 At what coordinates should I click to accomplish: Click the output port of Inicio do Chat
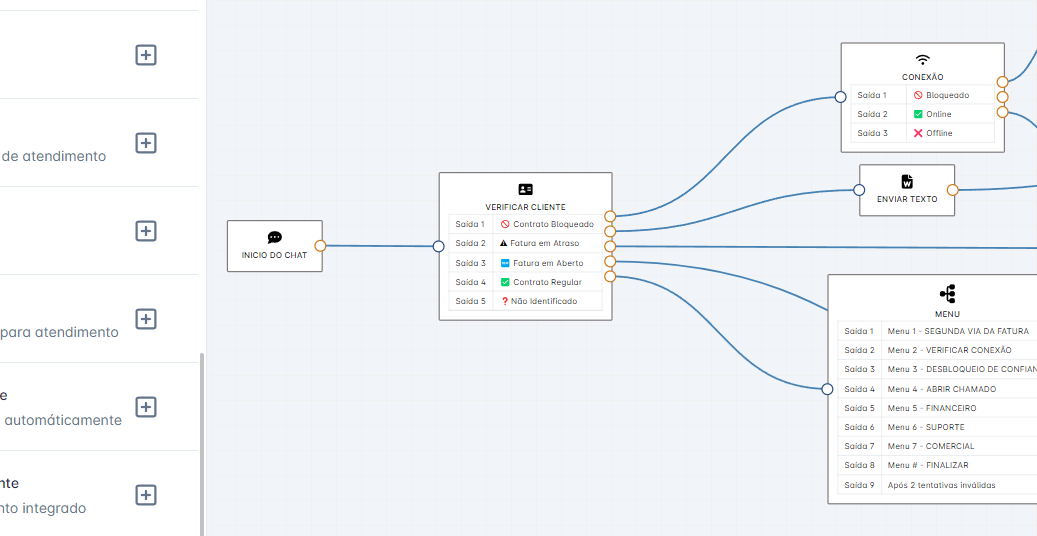pos(320,245)
